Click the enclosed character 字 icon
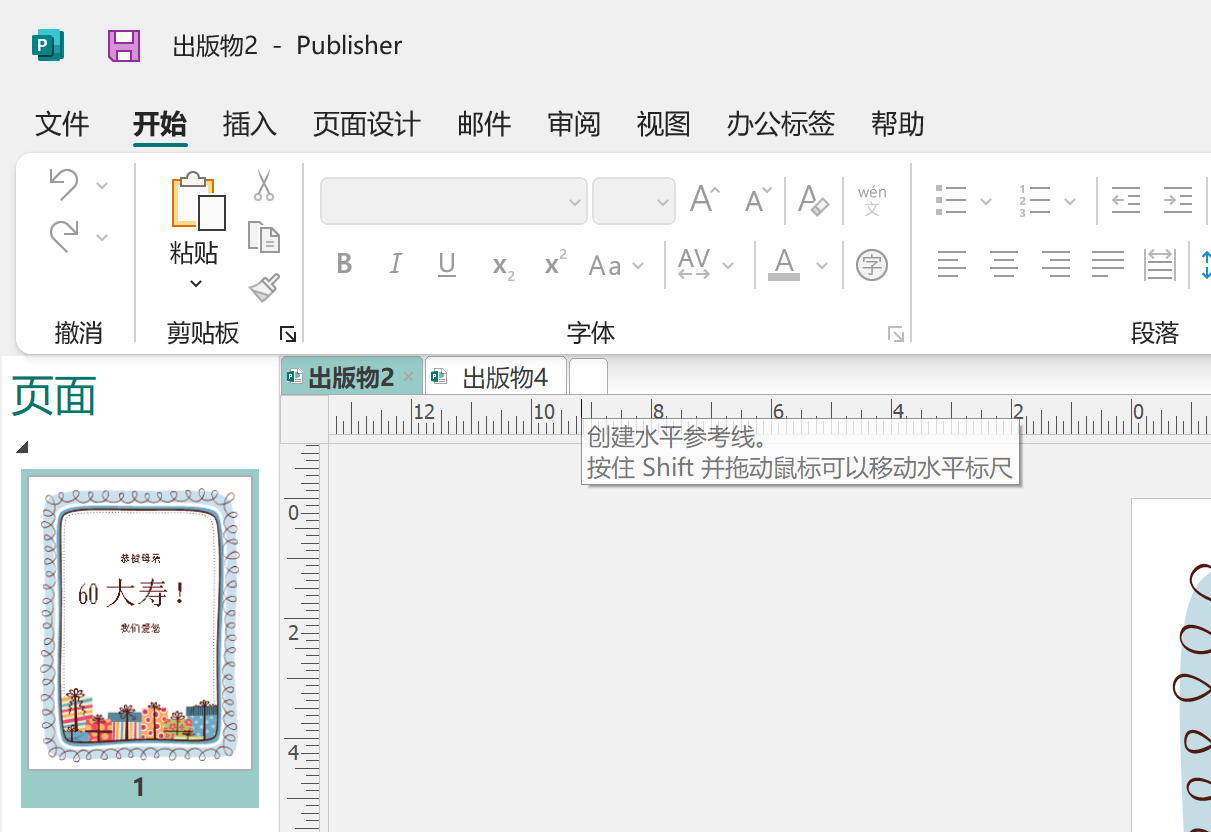 coord(872,265)
